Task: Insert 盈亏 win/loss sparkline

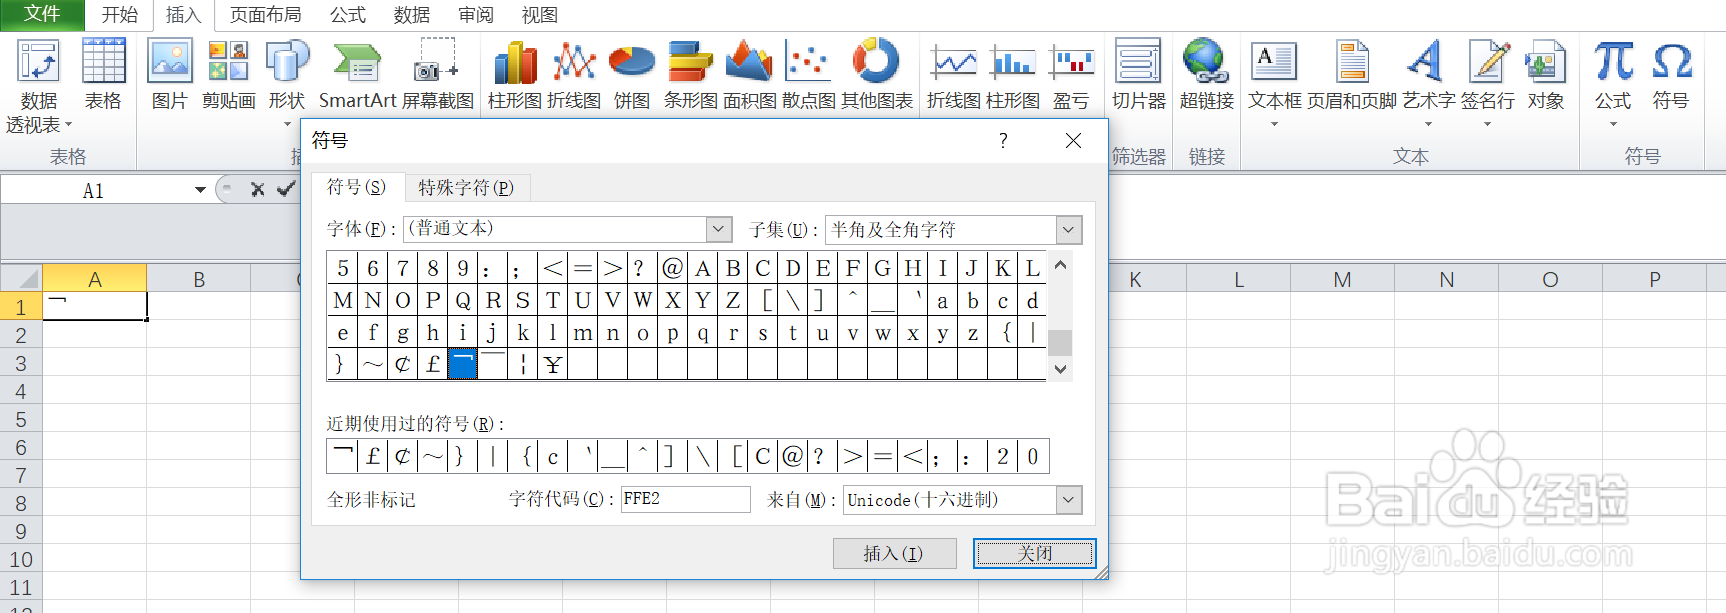Action: coord(1071,62)
